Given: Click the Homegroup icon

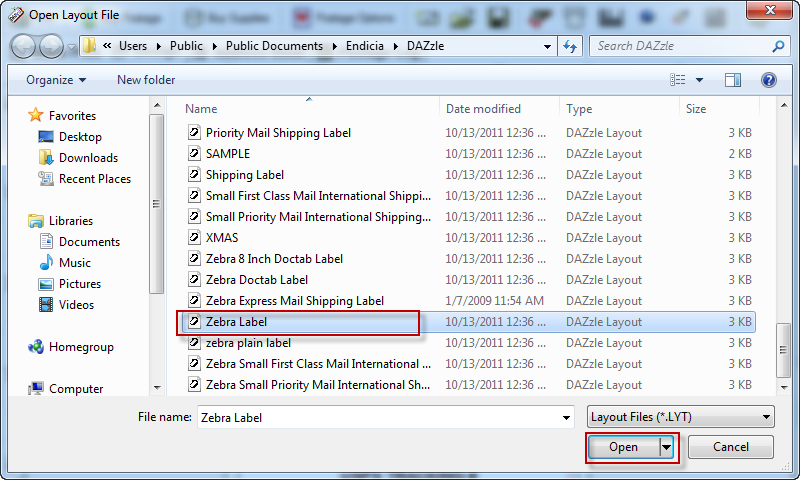Looking at the screenshot, I should tap(36, 347).
